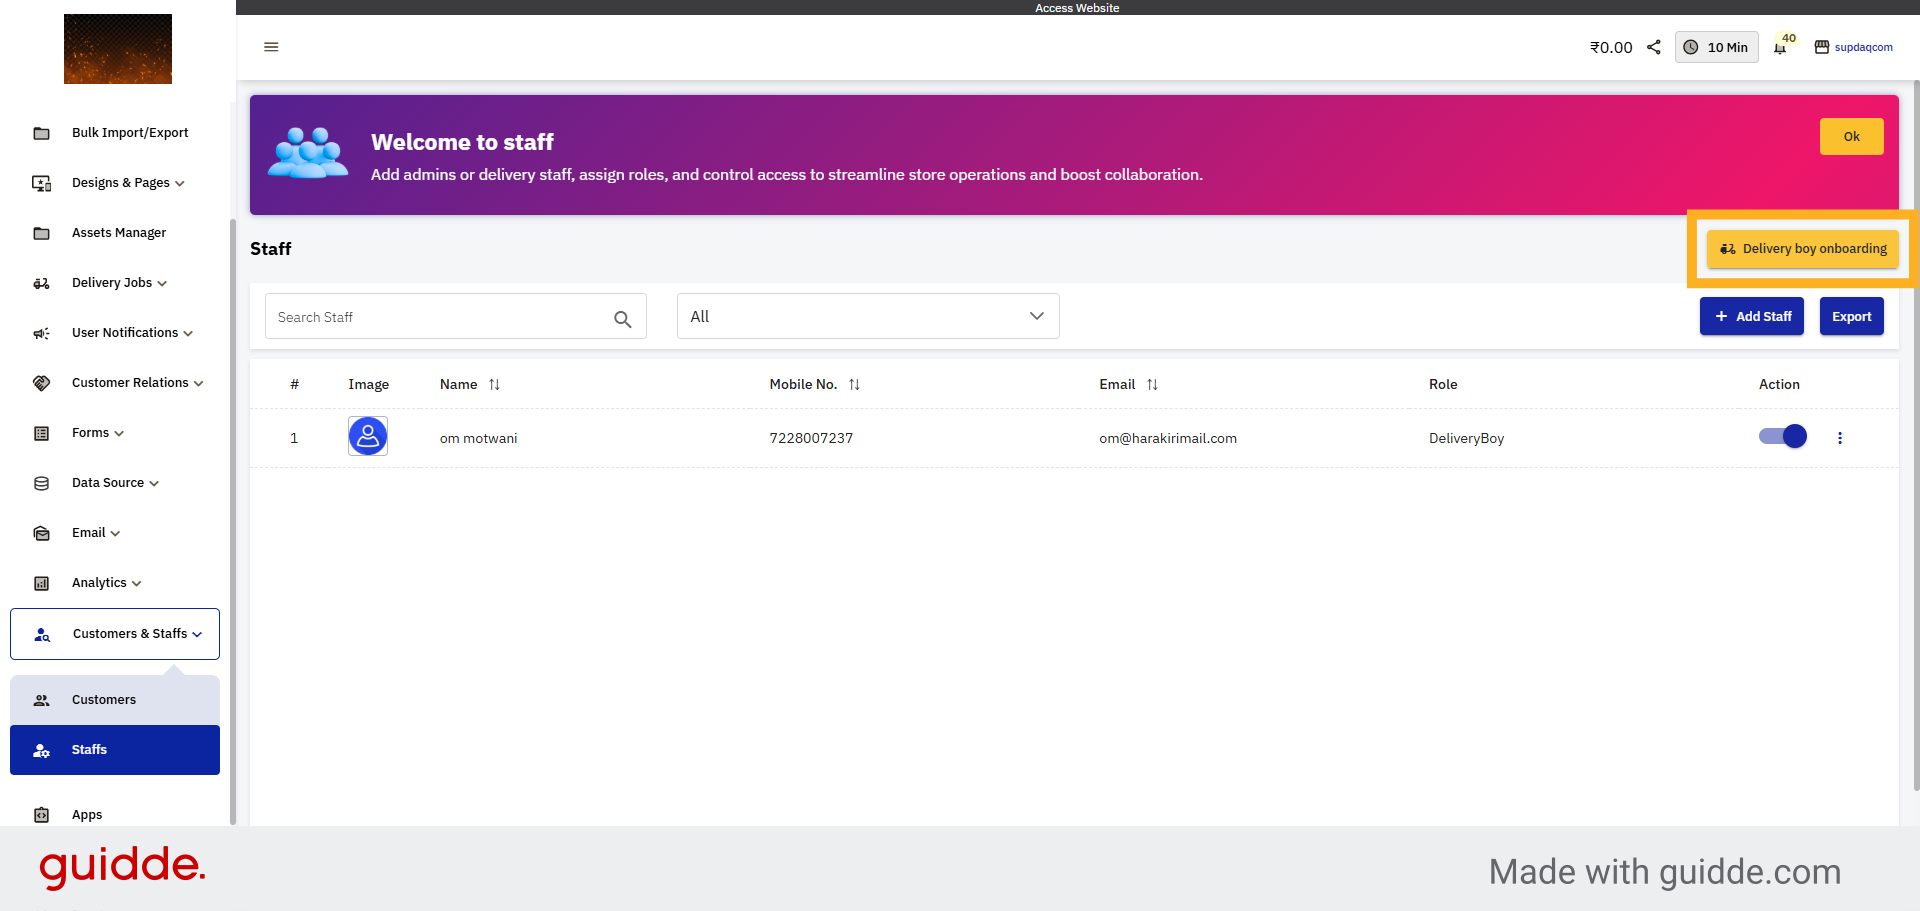Open the supdaqcom store link
The image size is (1920, 911).
(1864, 47)
